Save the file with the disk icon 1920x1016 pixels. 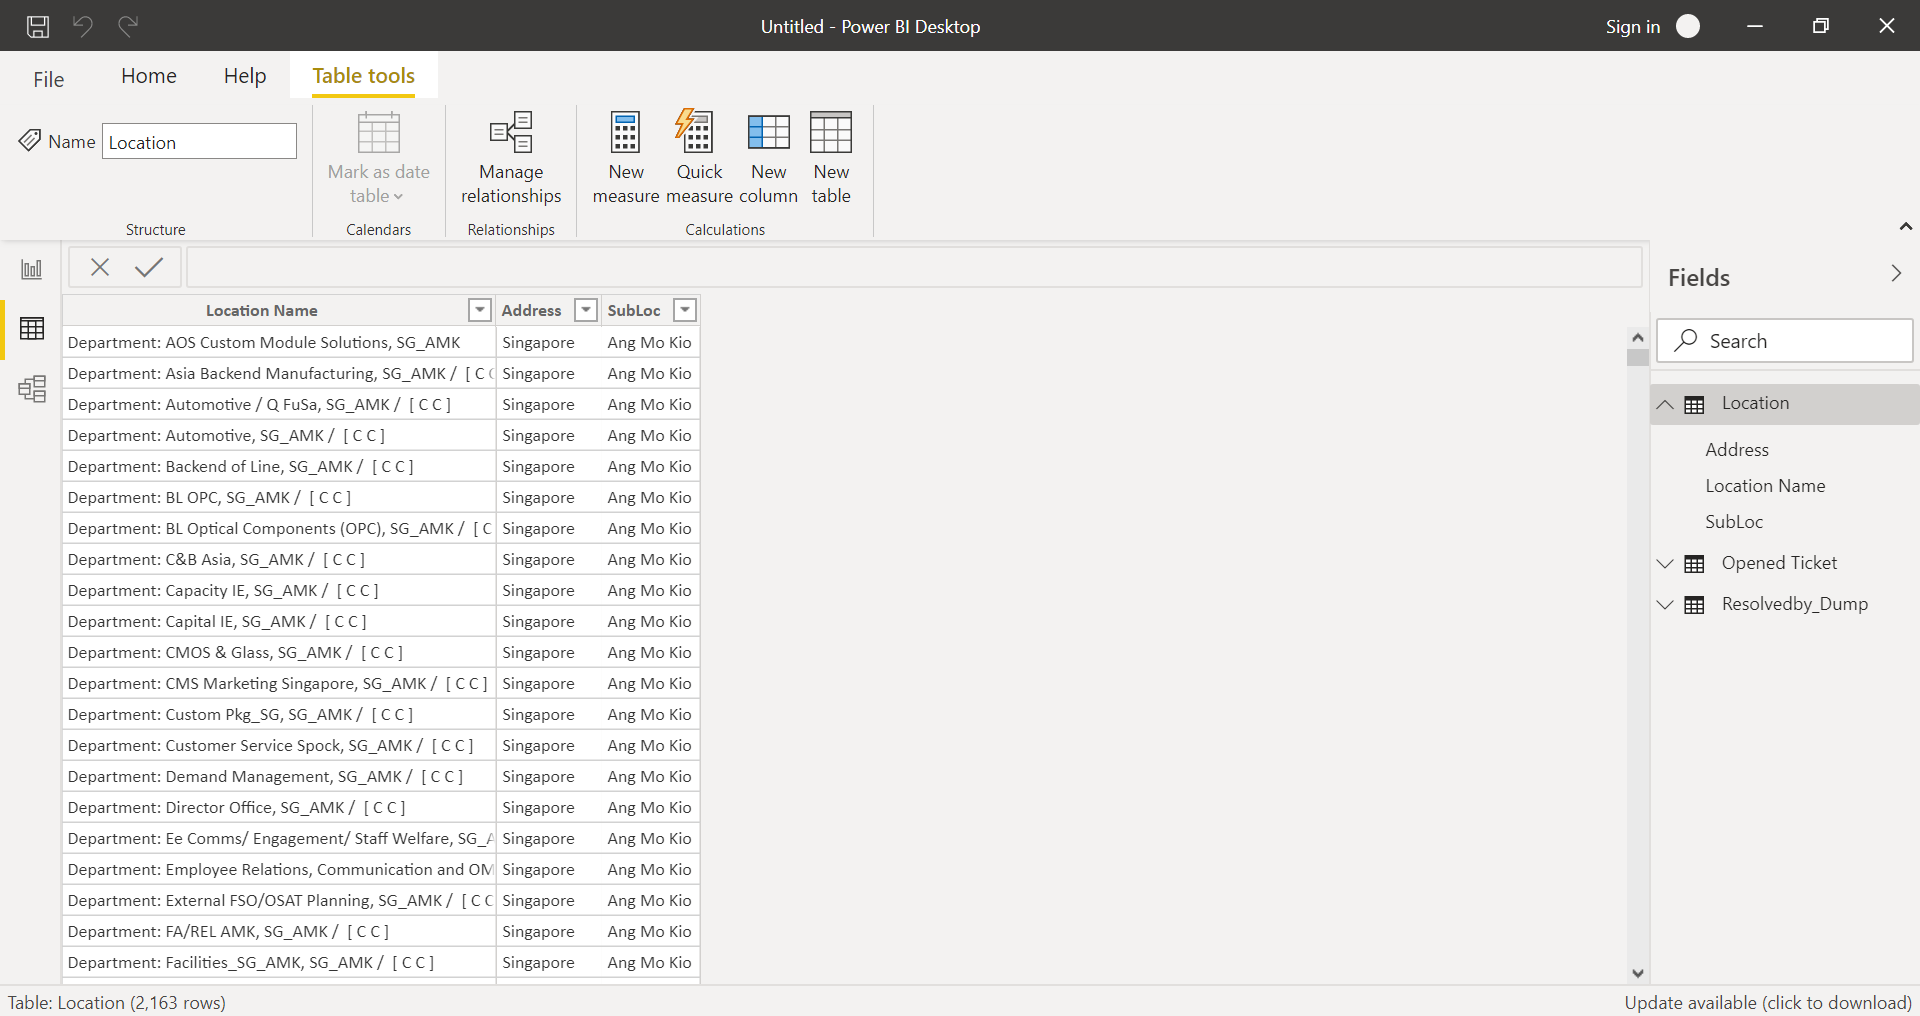(x=38, y=26)
